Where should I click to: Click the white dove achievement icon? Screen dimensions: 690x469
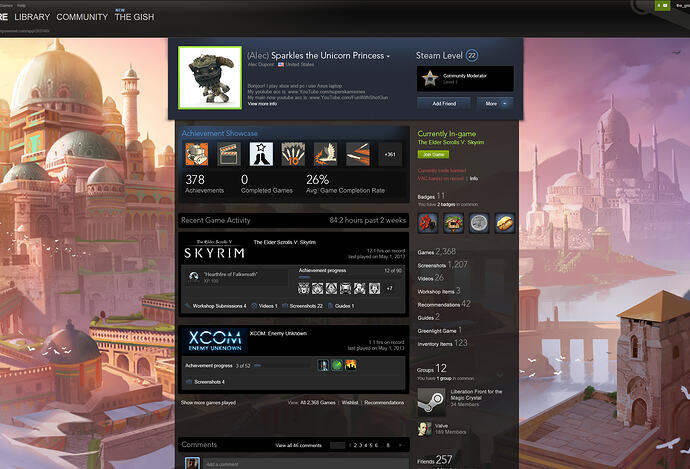pos(325,154)
